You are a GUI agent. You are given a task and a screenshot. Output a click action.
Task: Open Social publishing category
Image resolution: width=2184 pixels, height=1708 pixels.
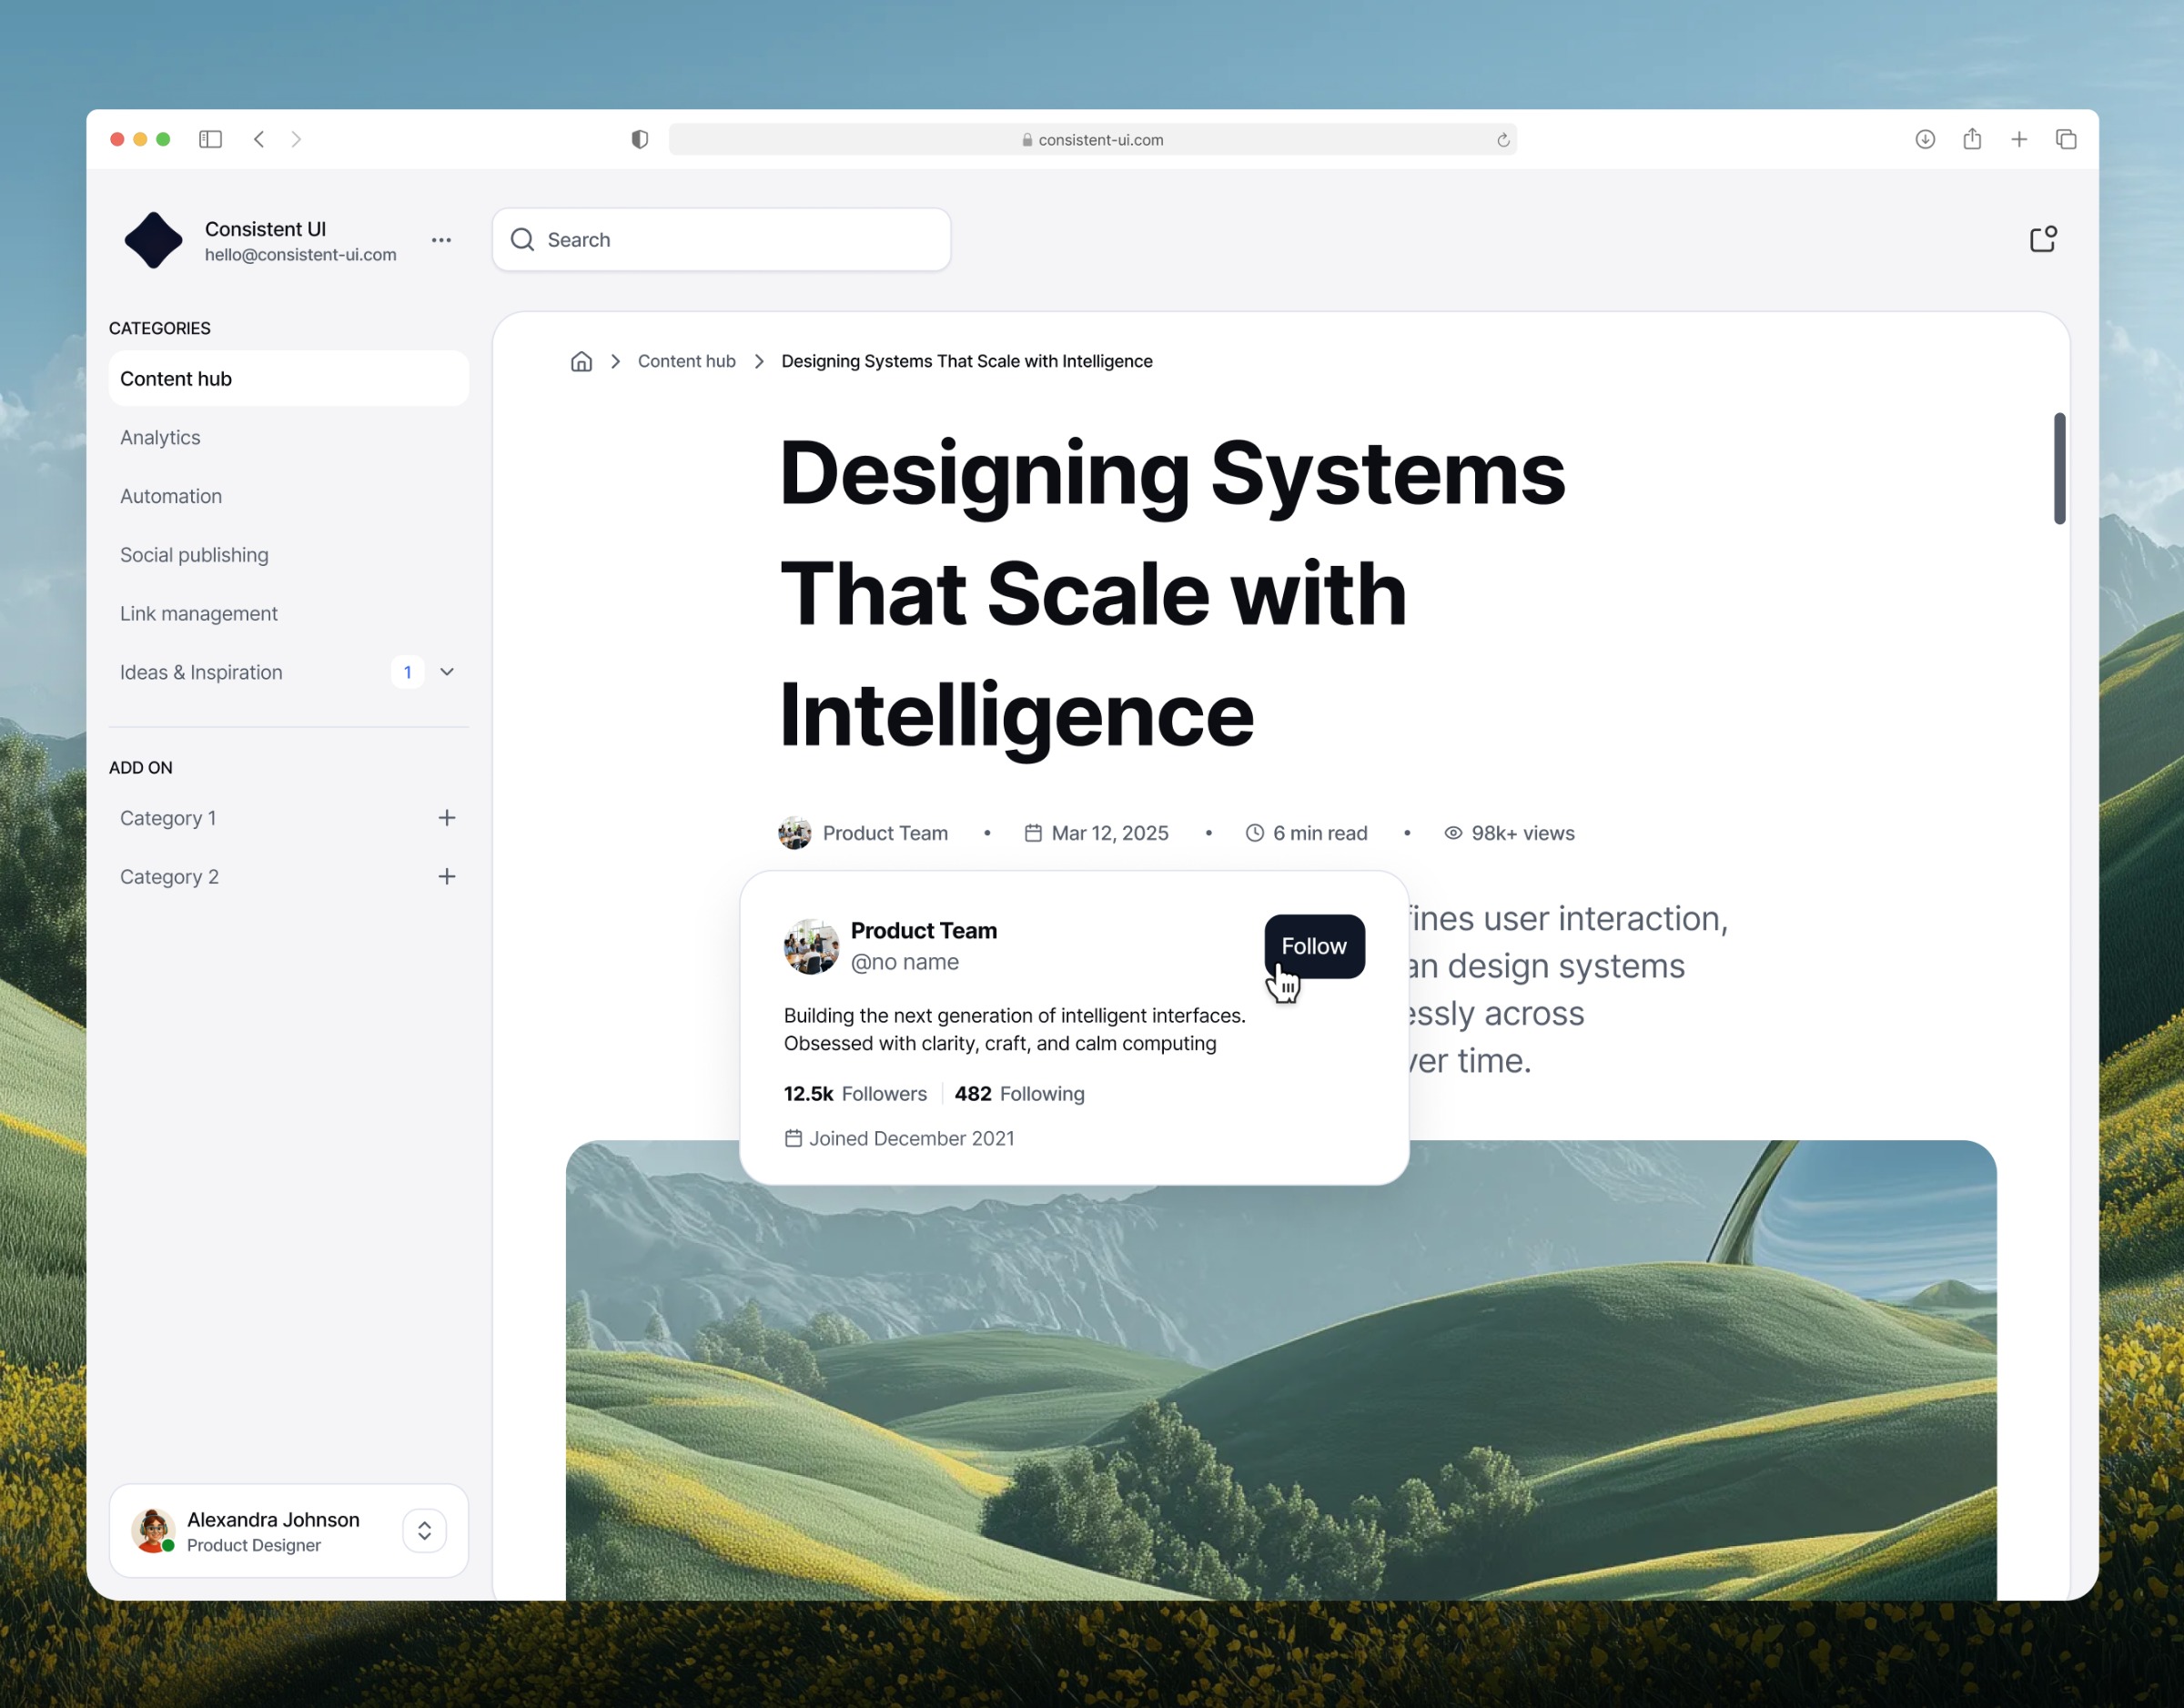(x=194, y=555)
